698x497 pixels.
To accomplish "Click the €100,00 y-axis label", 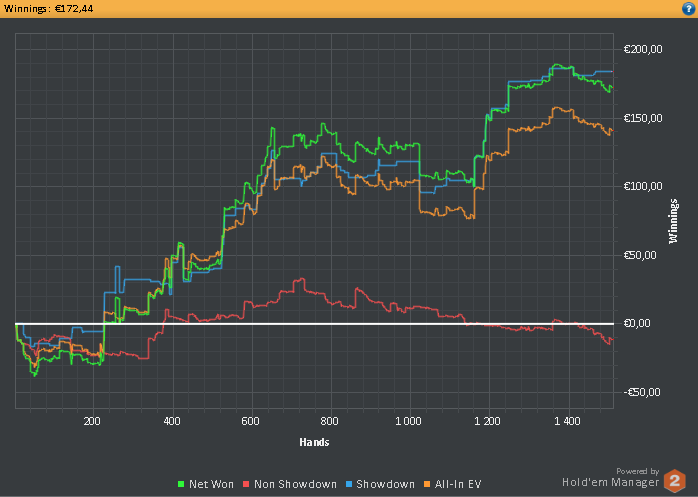I will (643, 187).
